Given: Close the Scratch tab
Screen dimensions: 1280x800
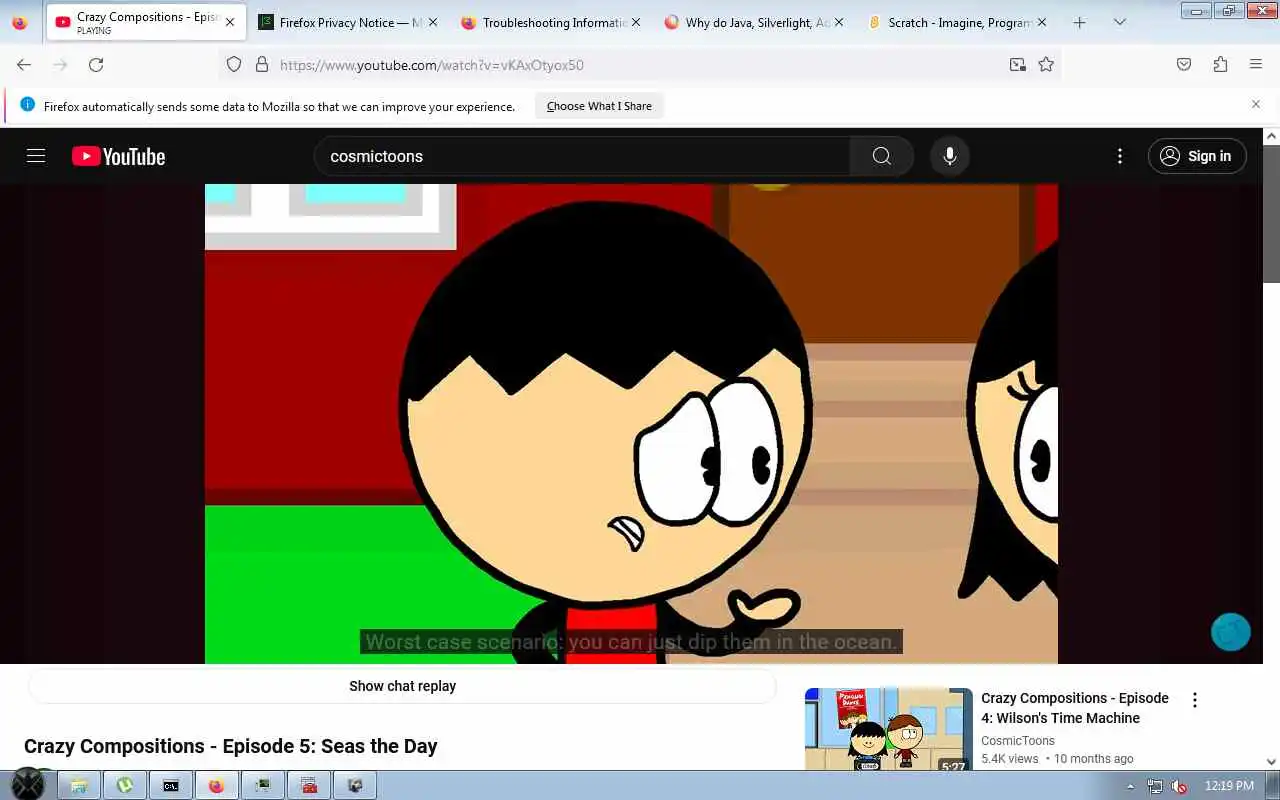Looking at the screenshot, I should (1041, 22).
